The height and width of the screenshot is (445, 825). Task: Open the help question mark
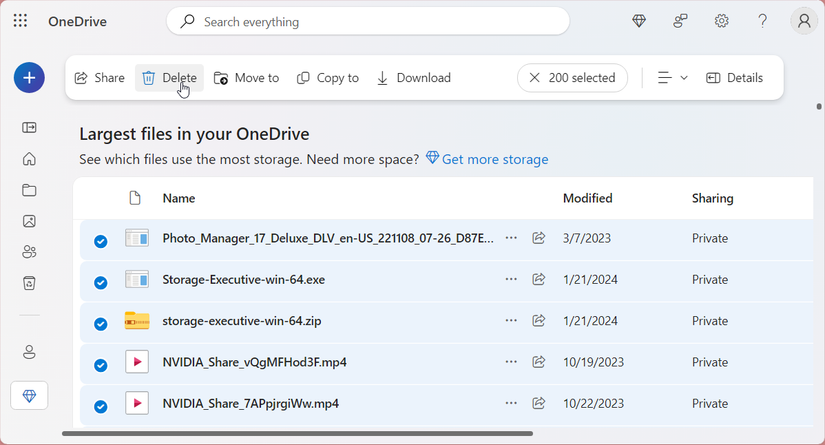(x=762, y=21)
